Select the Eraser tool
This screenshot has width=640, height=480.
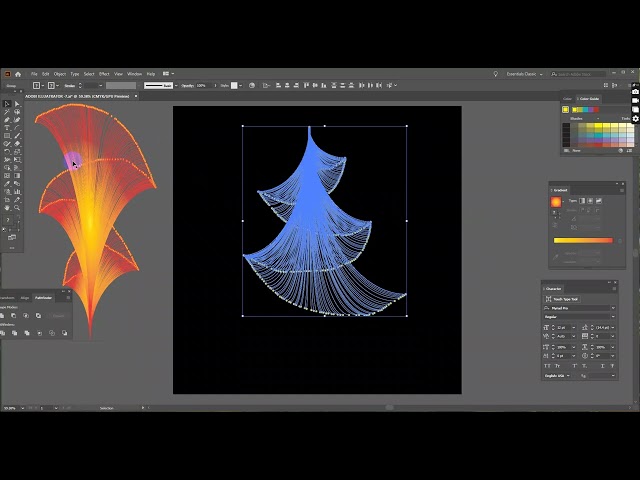[17, 144]
